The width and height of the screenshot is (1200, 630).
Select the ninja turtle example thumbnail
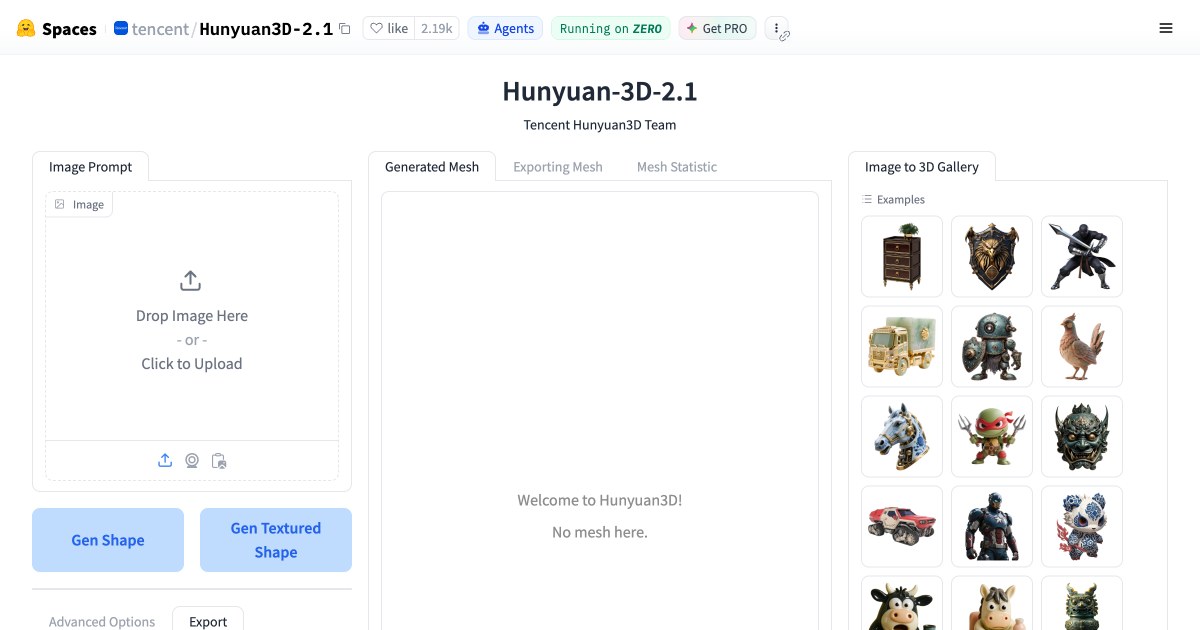(x=992, y=437)
